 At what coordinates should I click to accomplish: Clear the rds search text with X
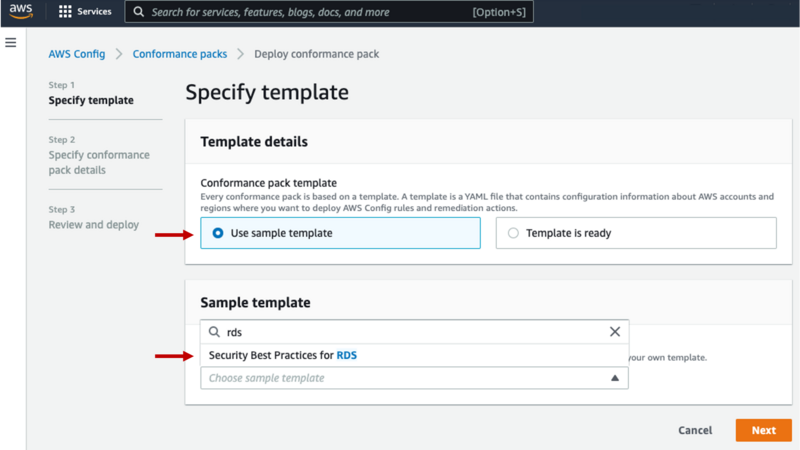point(615,332)
